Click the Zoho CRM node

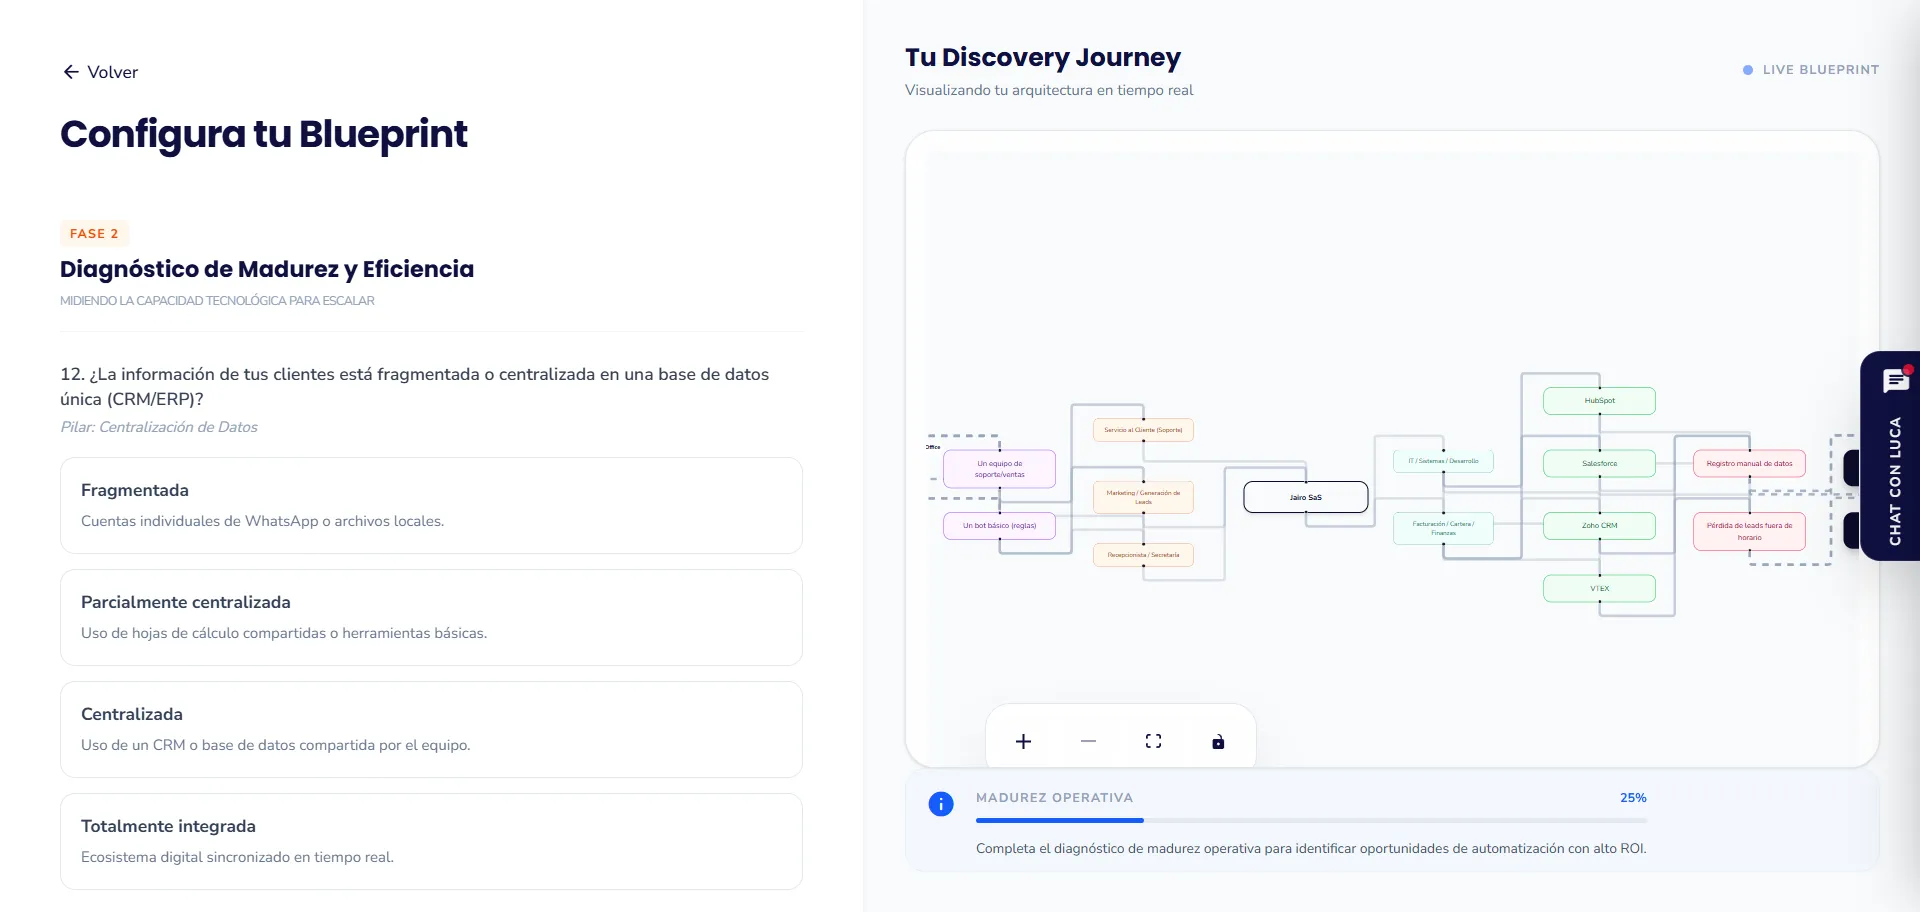(1599, 525)
